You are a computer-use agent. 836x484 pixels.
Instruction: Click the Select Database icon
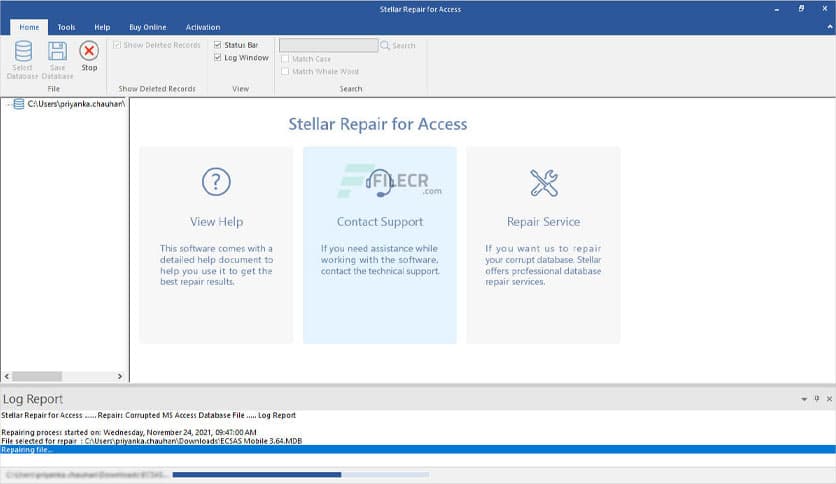click(23, 52)
